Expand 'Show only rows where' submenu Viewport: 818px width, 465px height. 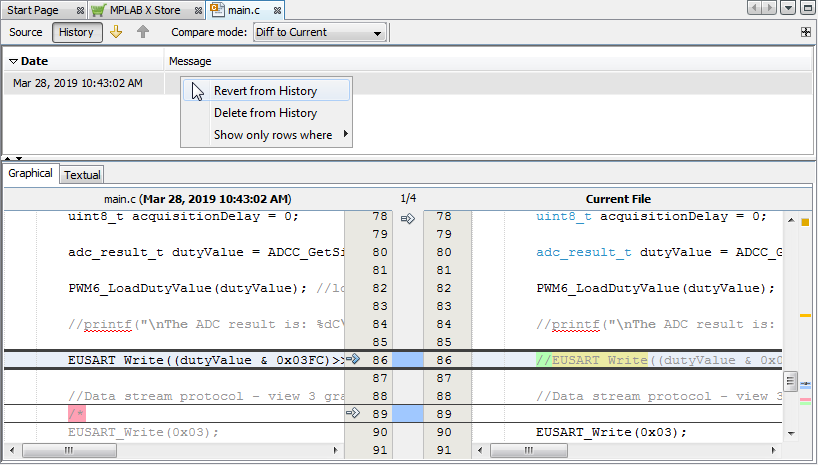pos(273,135)
